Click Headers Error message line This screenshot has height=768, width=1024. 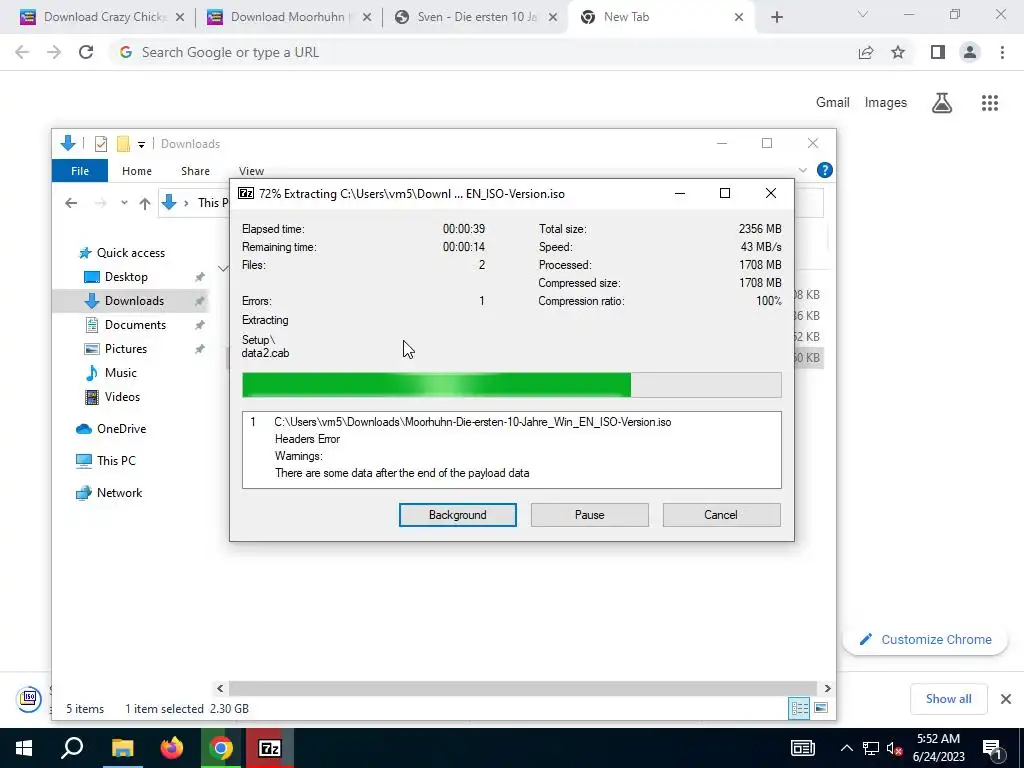coord(307,439)
